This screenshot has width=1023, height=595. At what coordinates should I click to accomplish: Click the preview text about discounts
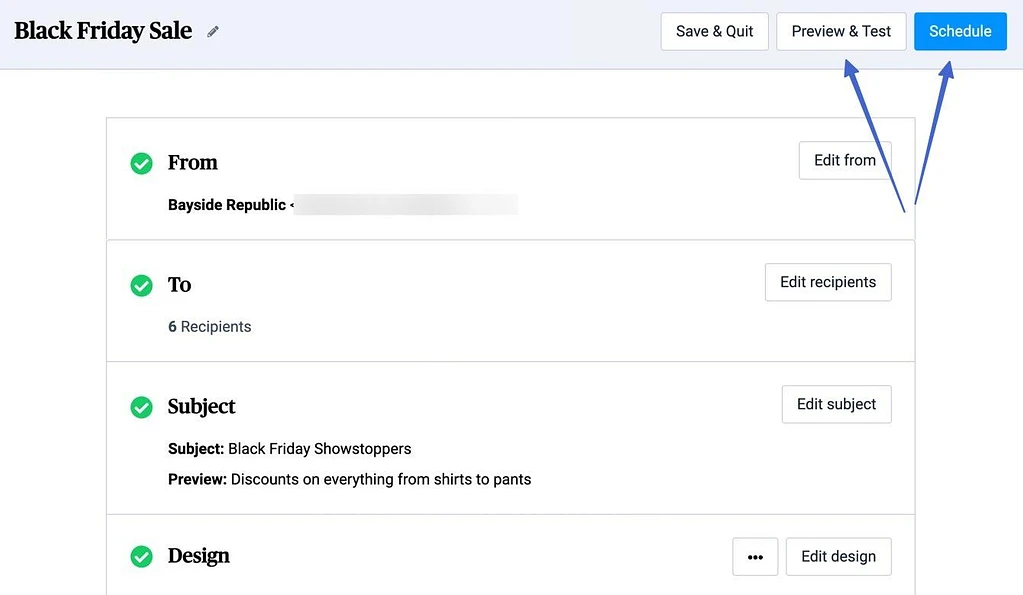click(381, 480)
